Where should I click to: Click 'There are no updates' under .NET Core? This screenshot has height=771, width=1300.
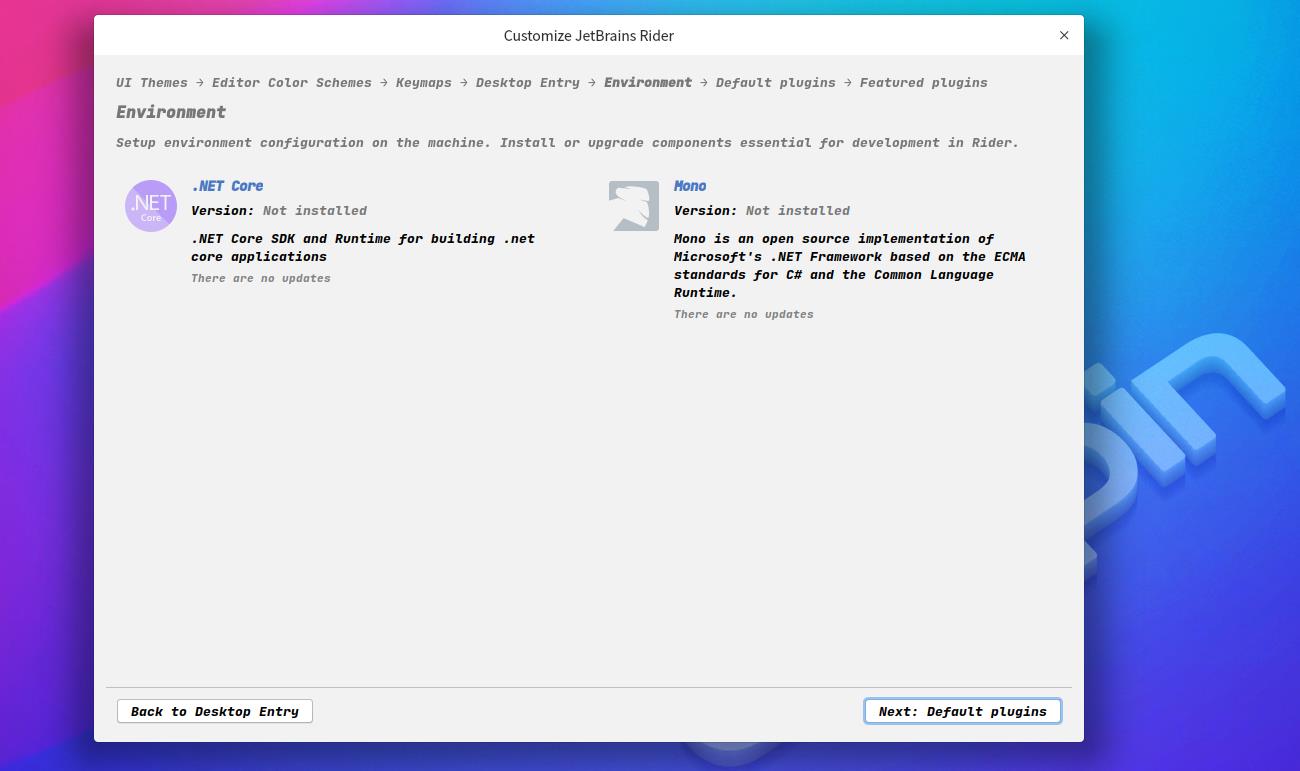point(261,278)
